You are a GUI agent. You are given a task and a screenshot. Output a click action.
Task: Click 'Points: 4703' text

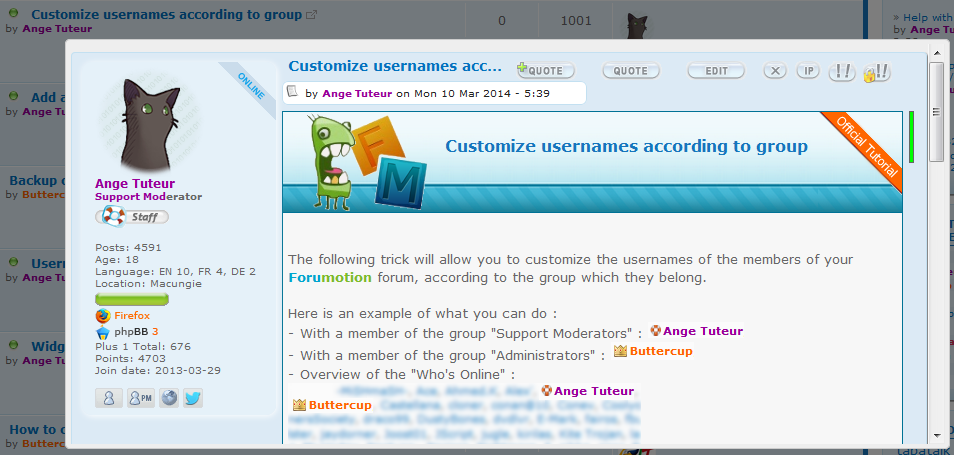pos(130,359)
